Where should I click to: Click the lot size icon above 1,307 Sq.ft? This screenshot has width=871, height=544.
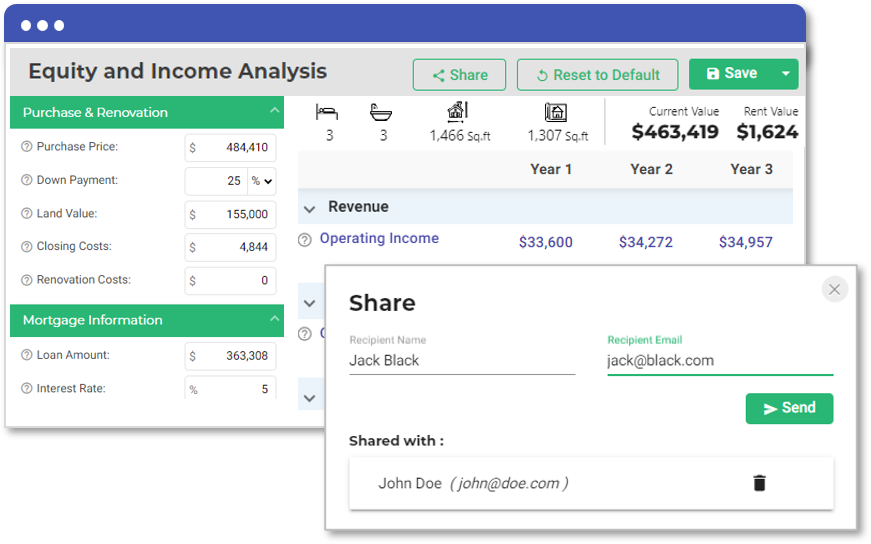[x=555, y=112]
